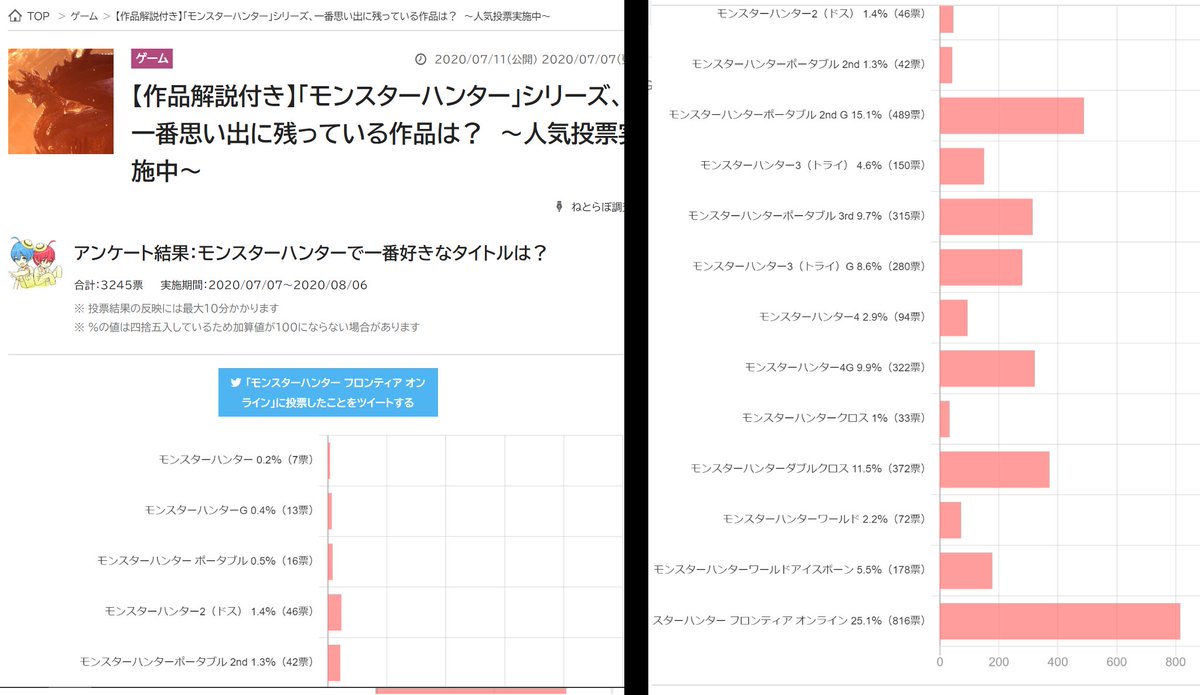This screenshot has width=1200, height=695.
Task: Click the モンスターハンター4 94票 bar
Action: (x=954, y=317)
